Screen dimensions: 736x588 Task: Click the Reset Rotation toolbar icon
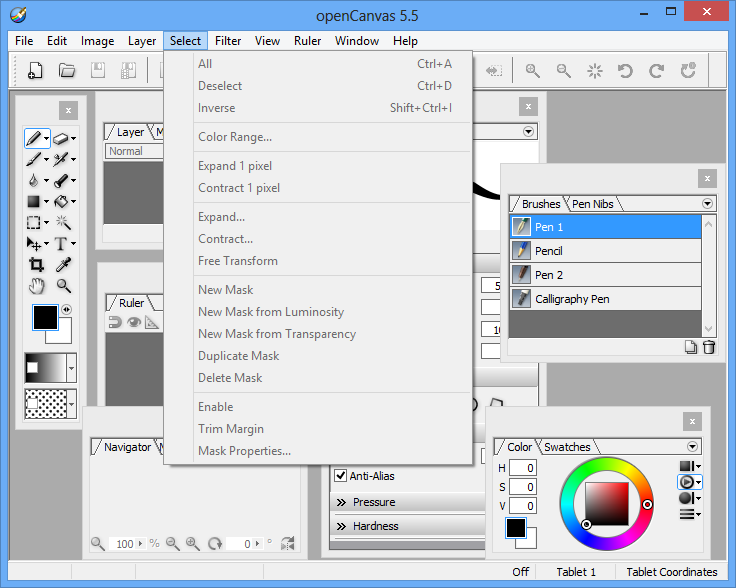pos(688,71)
